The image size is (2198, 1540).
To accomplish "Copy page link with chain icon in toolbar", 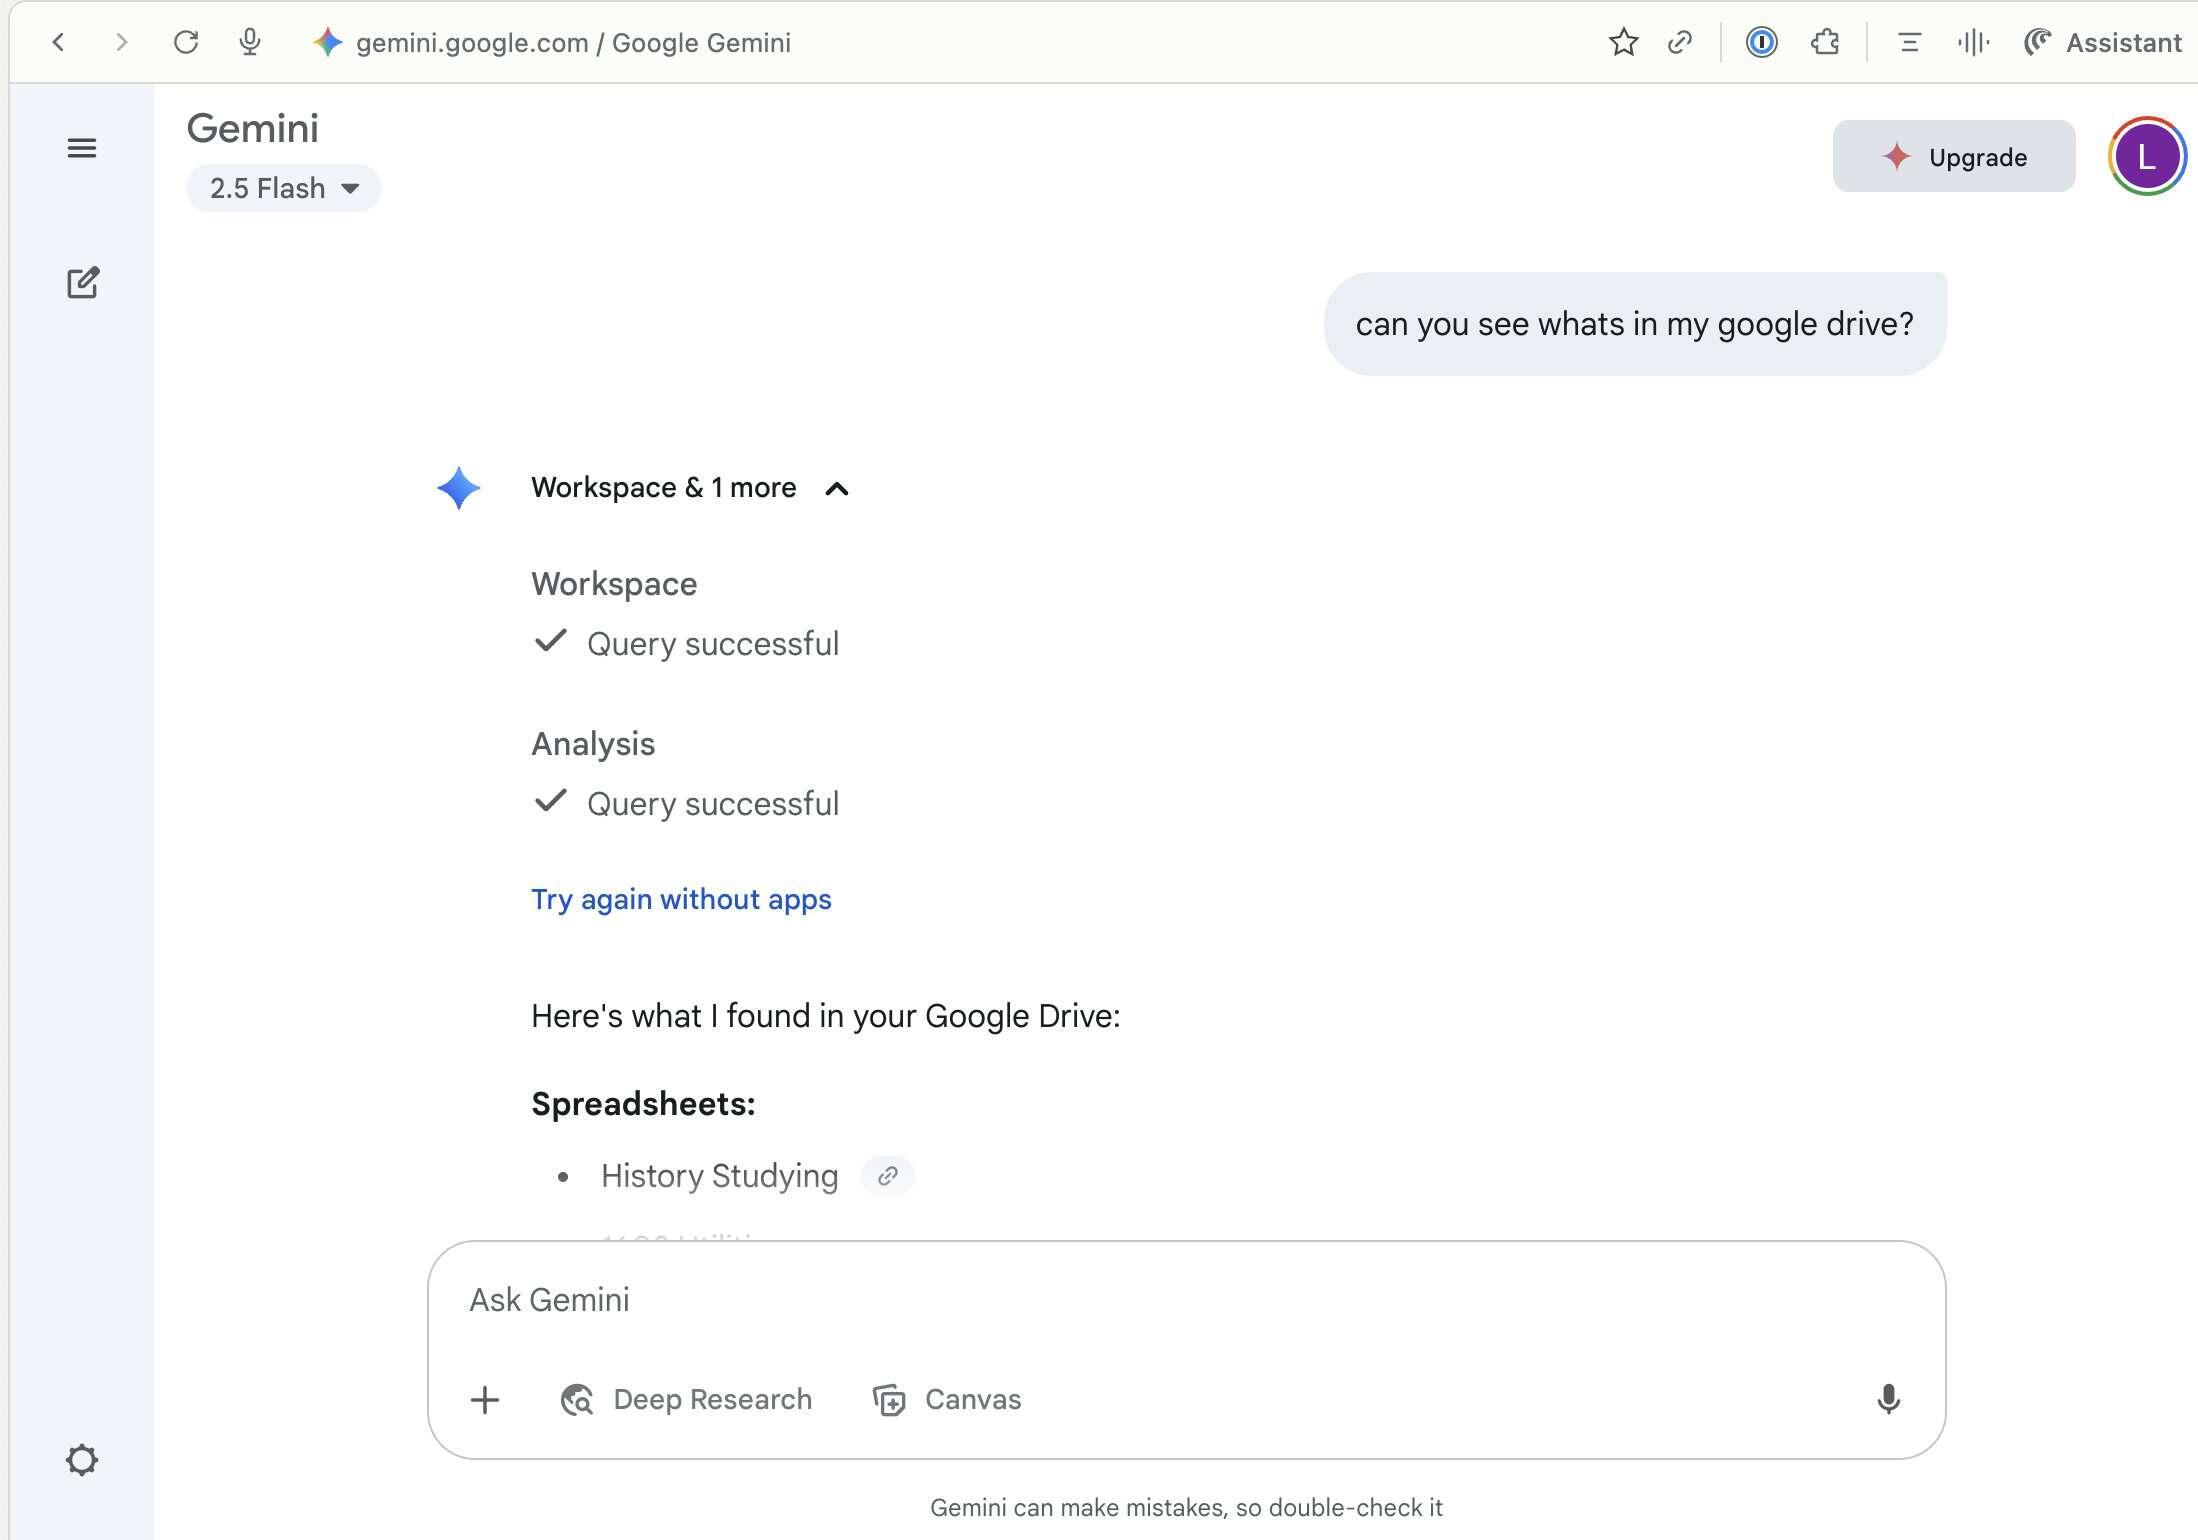I will point(1680,42).
